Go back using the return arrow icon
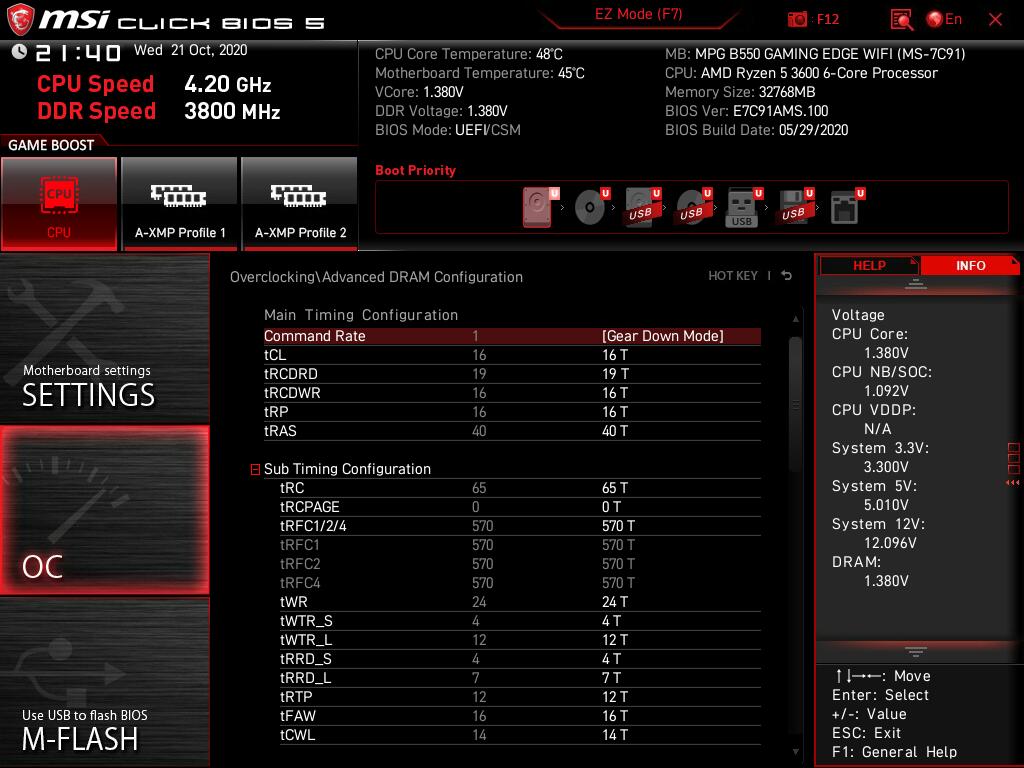The width and height of the screenshot is (1024, 768). coord(786,276)
